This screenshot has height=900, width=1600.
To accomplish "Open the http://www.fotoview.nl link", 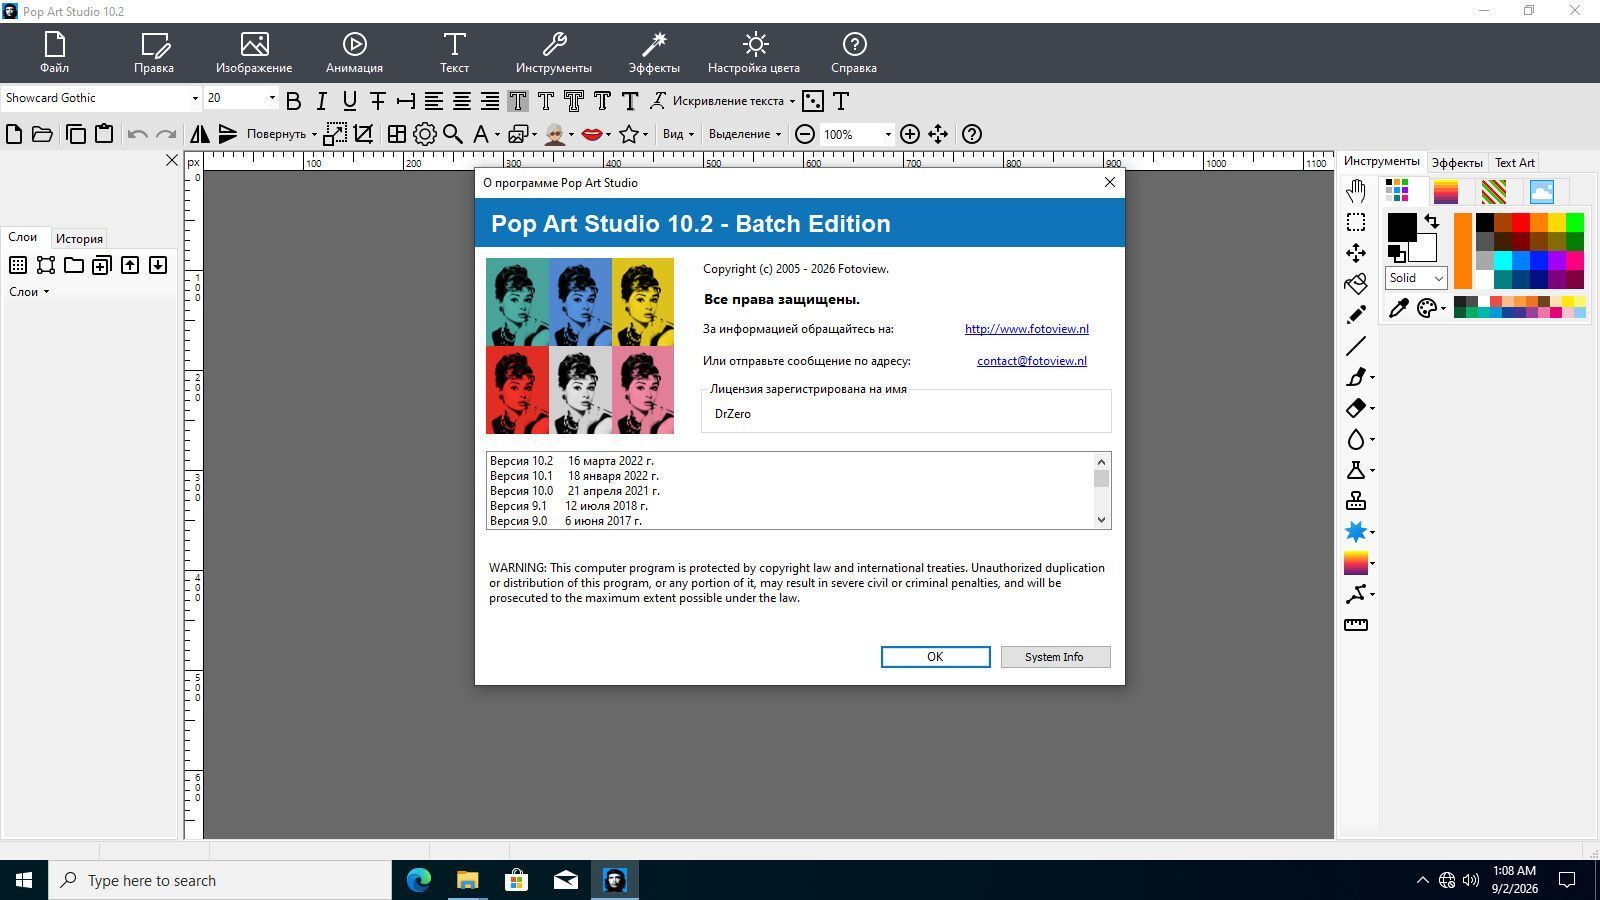I will 1026,329.
